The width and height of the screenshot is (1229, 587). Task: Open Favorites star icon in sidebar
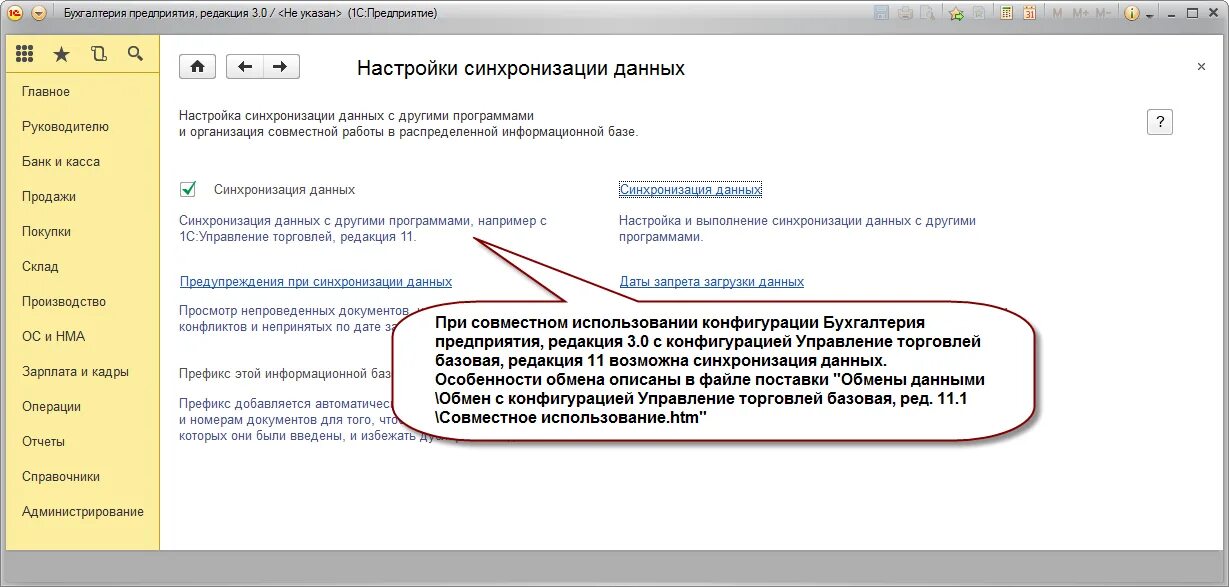click(61, 54)
